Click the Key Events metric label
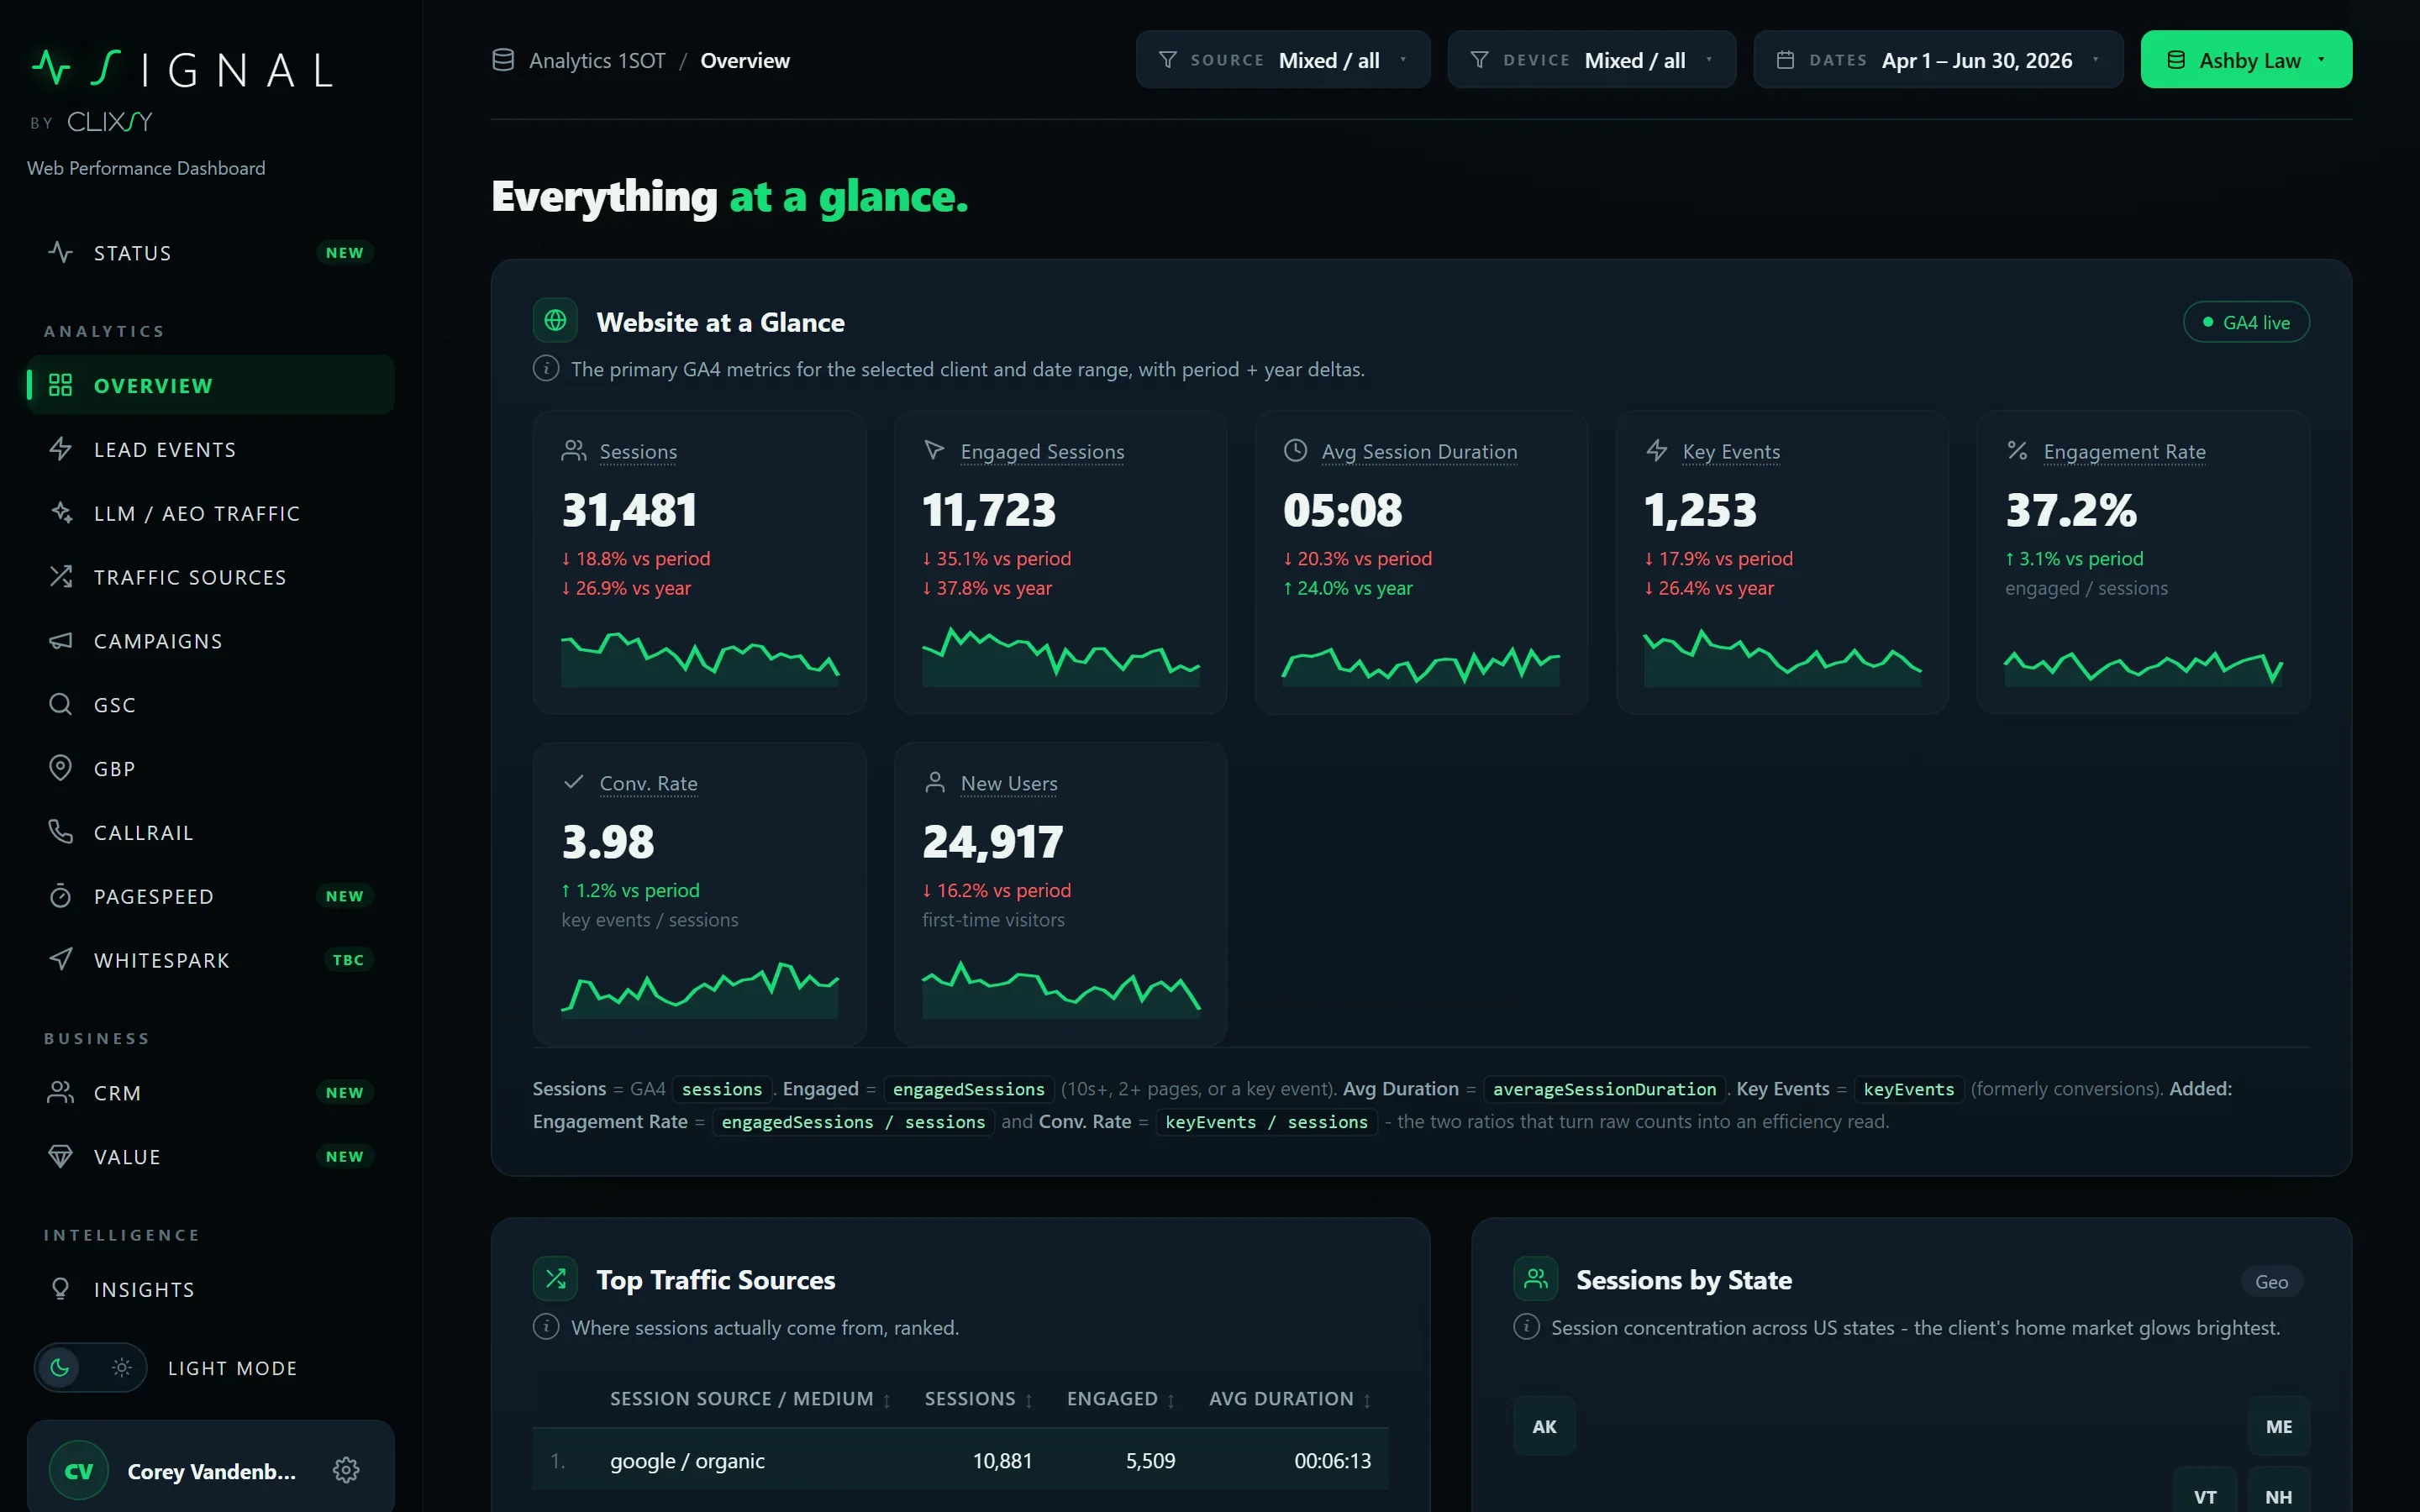Screen dimensions: 2420x1512 pyautogui.click(x=1731, y=452)
